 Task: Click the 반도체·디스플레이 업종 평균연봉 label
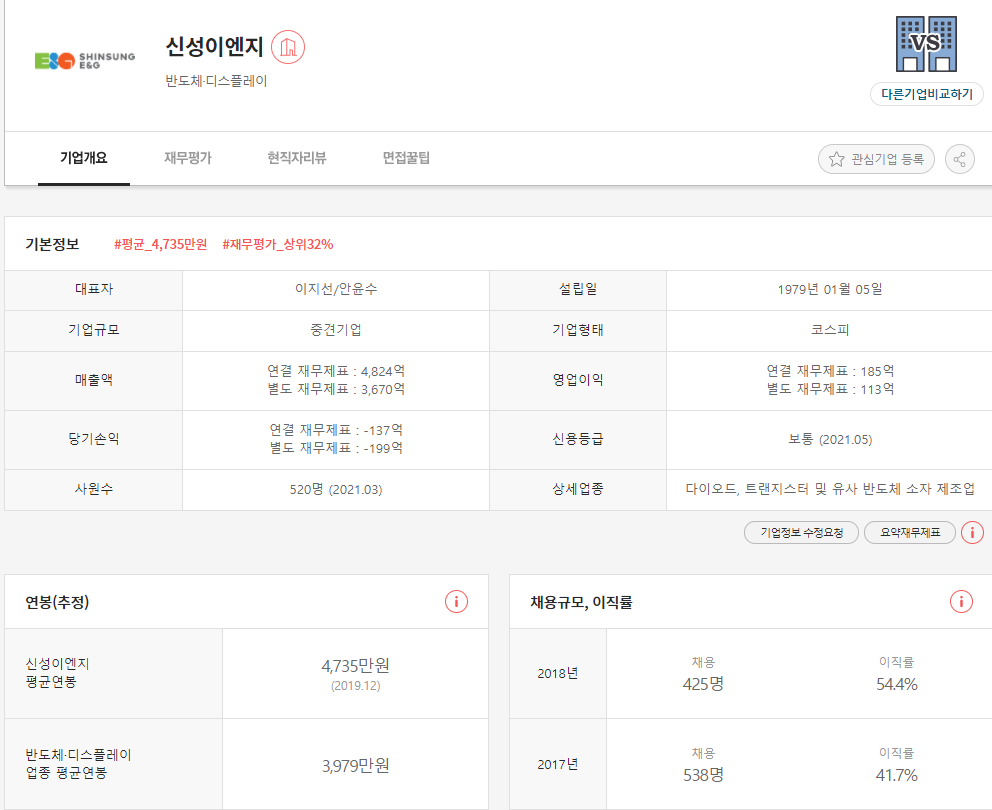pyautogui.click(x=78, y=764)
